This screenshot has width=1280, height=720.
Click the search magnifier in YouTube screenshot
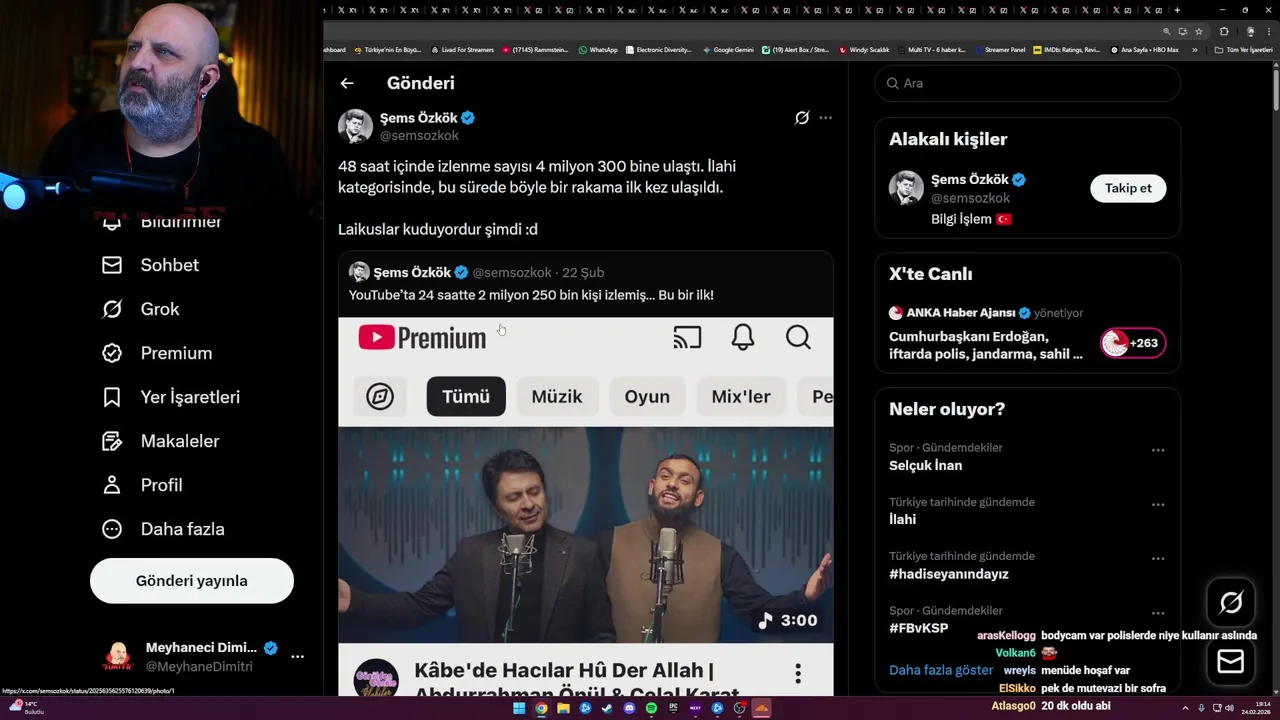[798, 338]
